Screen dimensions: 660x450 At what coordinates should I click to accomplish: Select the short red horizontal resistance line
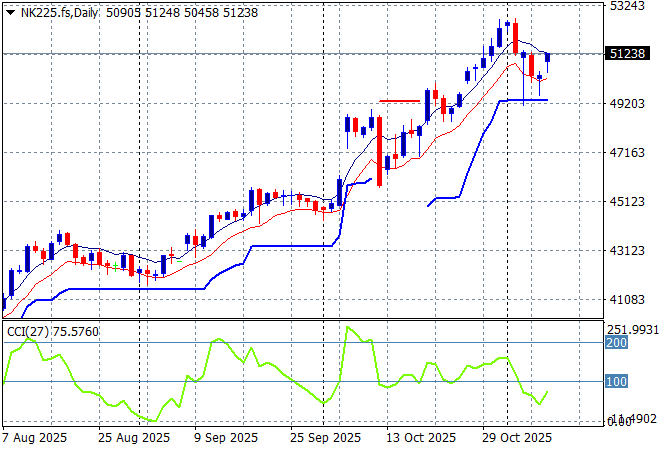point(399,100)
